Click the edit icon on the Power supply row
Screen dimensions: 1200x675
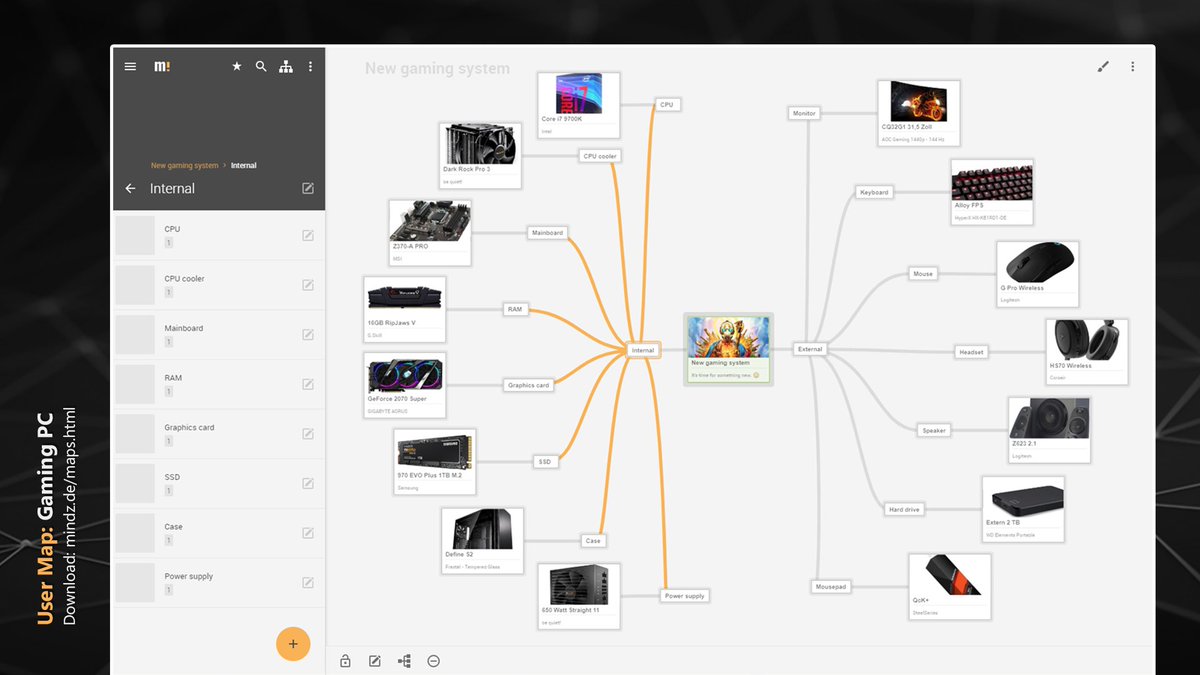coord(308,582)
